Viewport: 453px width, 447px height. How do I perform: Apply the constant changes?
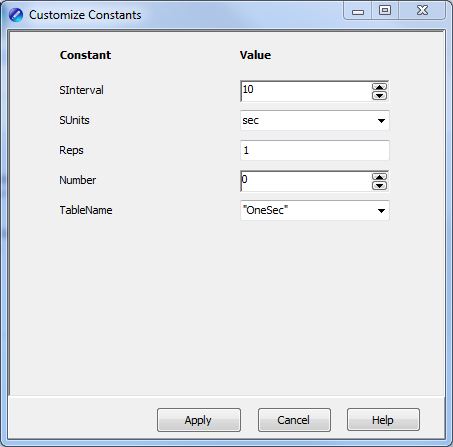199,420
